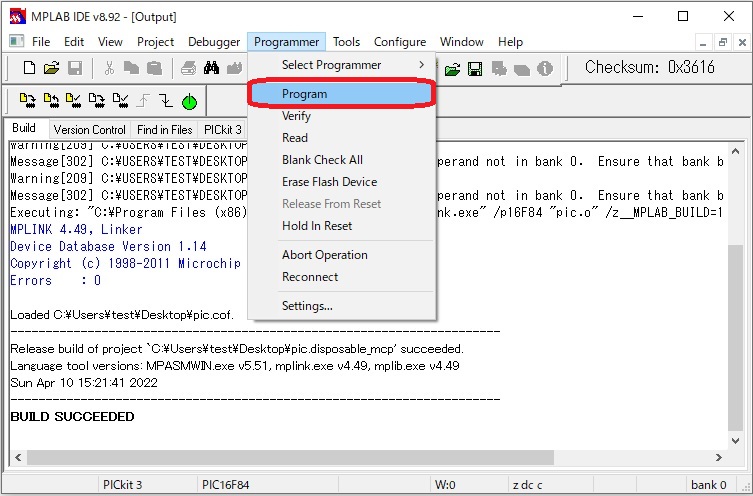This screenshot has width=753, height=496.
Task: Click the Open Project green folder icon
Action: point(452,70)
